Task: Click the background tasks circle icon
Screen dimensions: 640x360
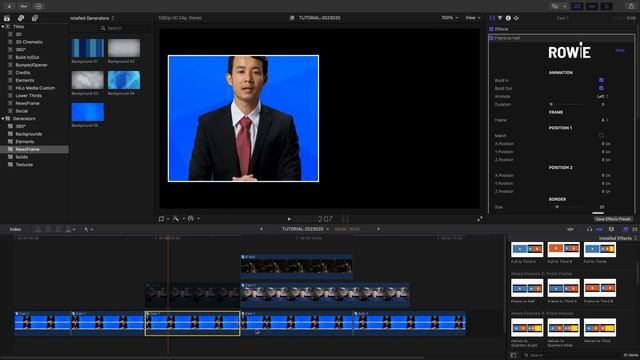Action: click(38, 6)
